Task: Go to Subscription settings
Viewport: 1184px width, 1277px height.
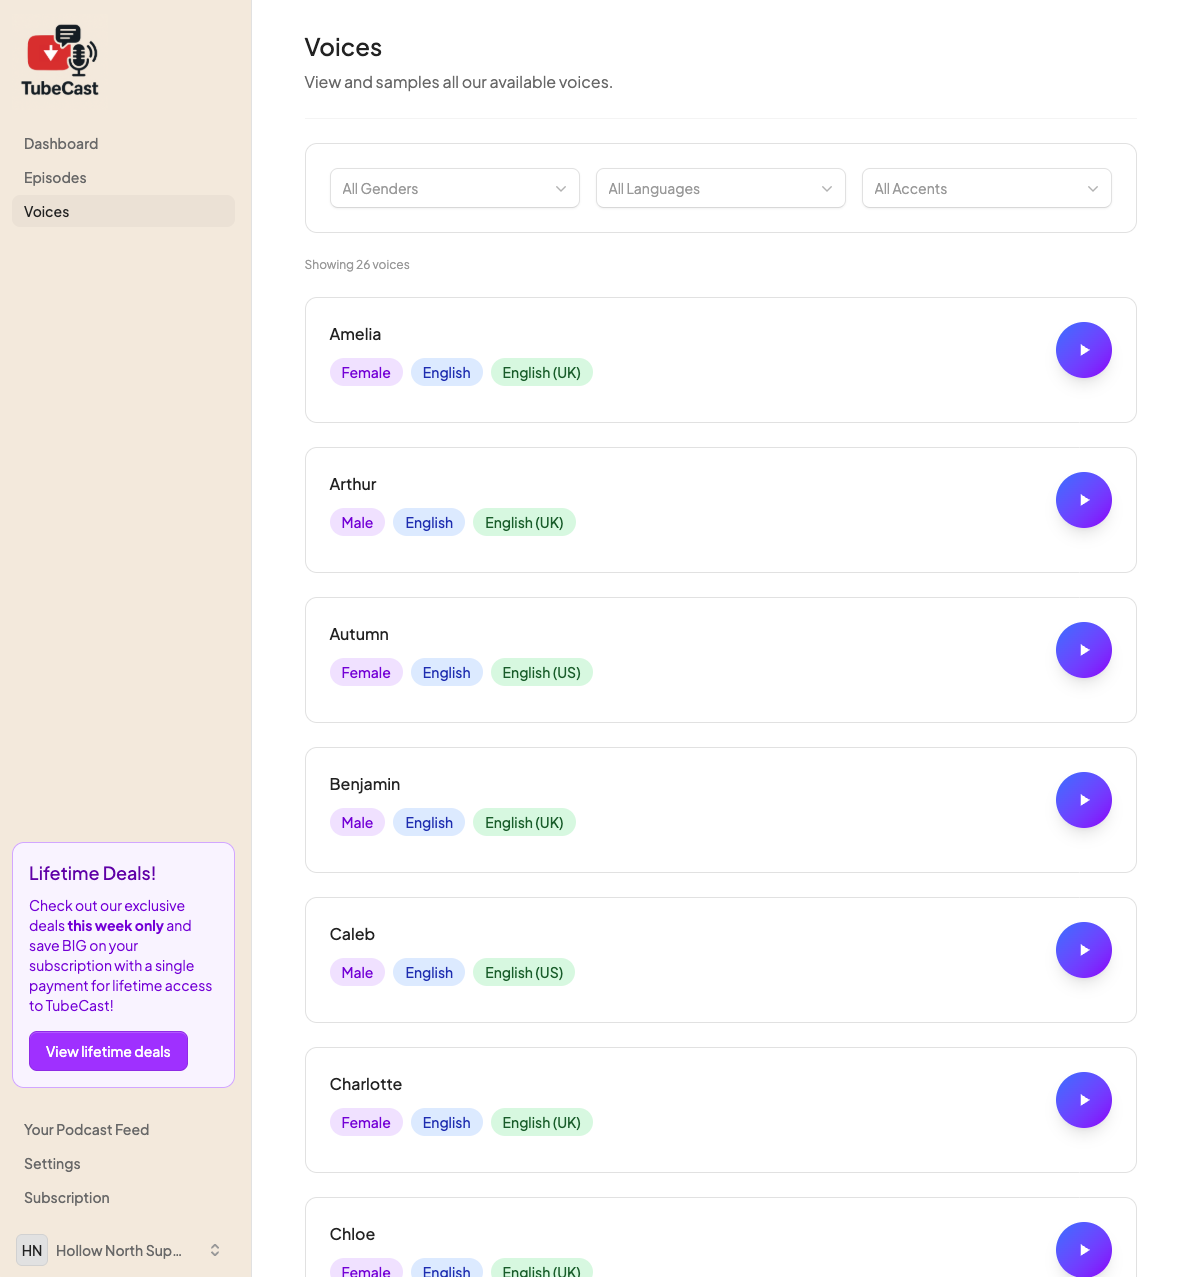Action: click(x=66, y=1197)
